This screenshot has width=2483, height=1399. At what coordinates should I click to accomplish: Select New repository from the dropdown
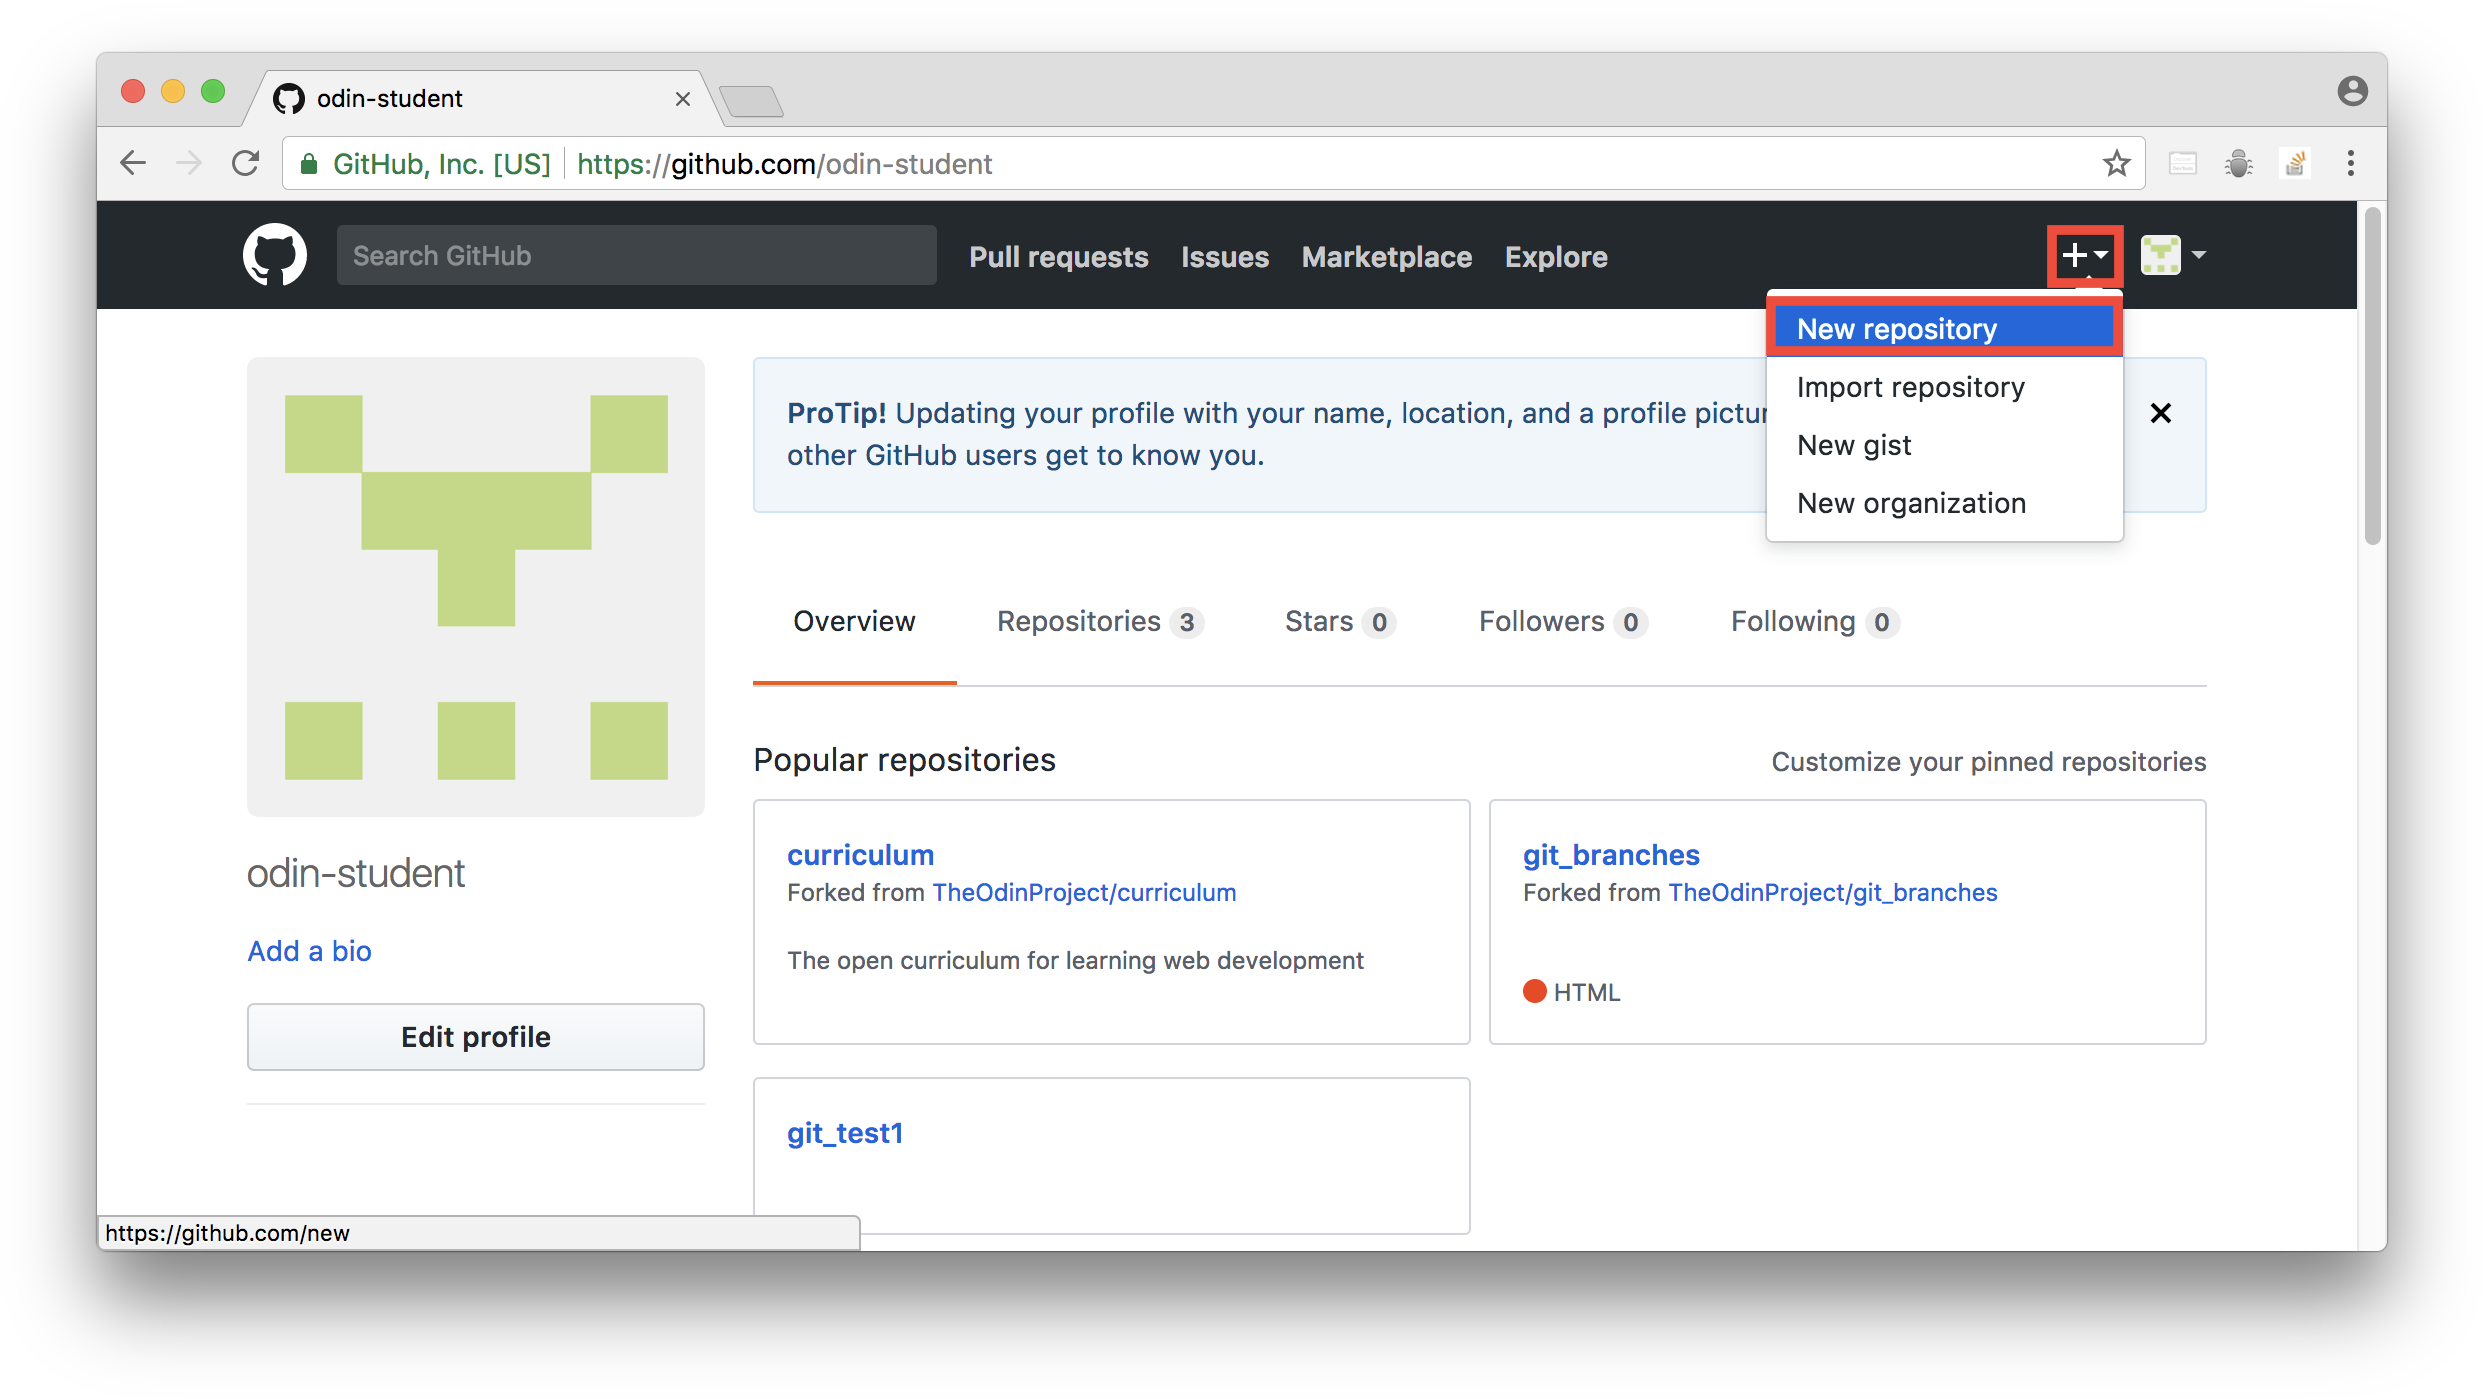[x=1944, y=329]
